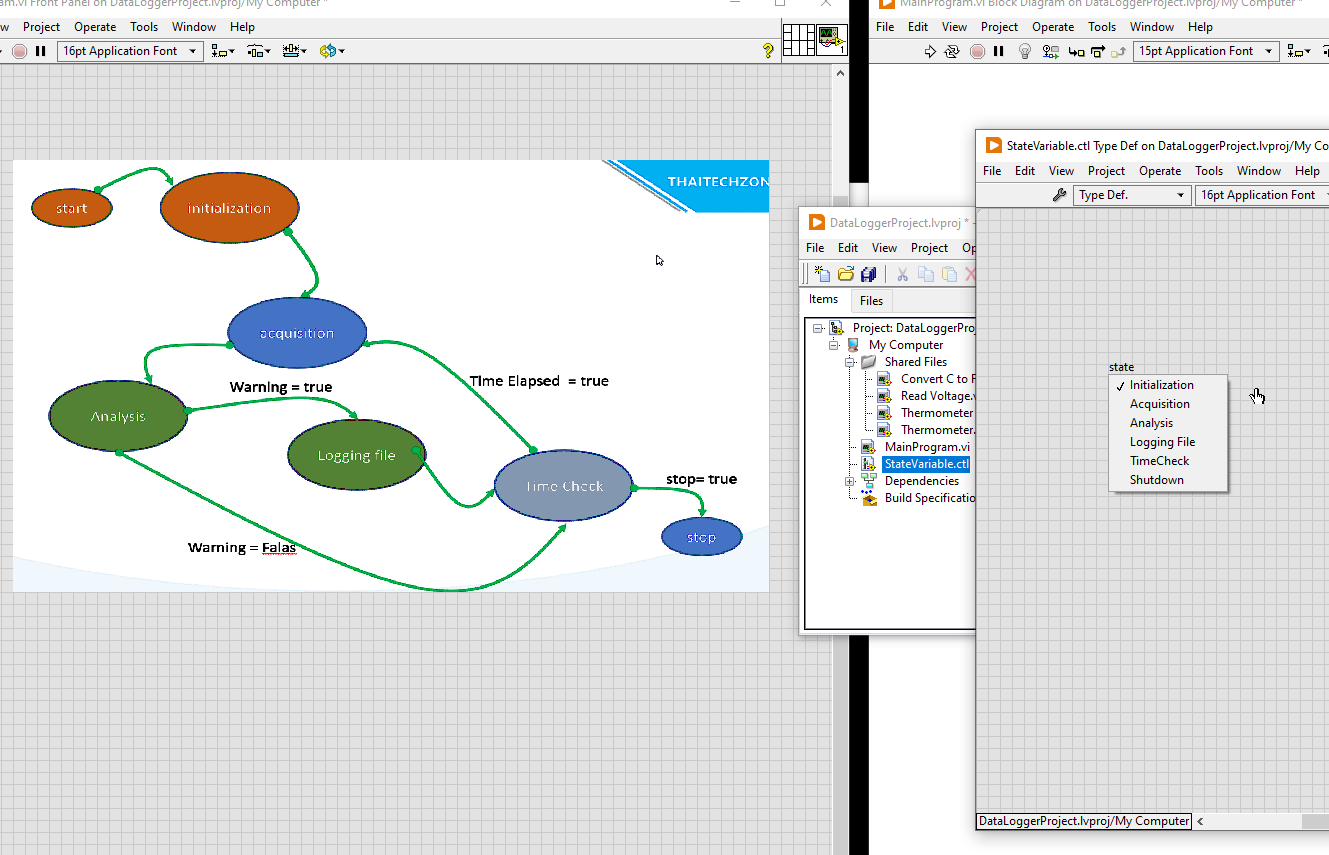Open Align Objects menu in Block Diagram
This screenshot has height=855, width=1329.
coord(1300,51)
